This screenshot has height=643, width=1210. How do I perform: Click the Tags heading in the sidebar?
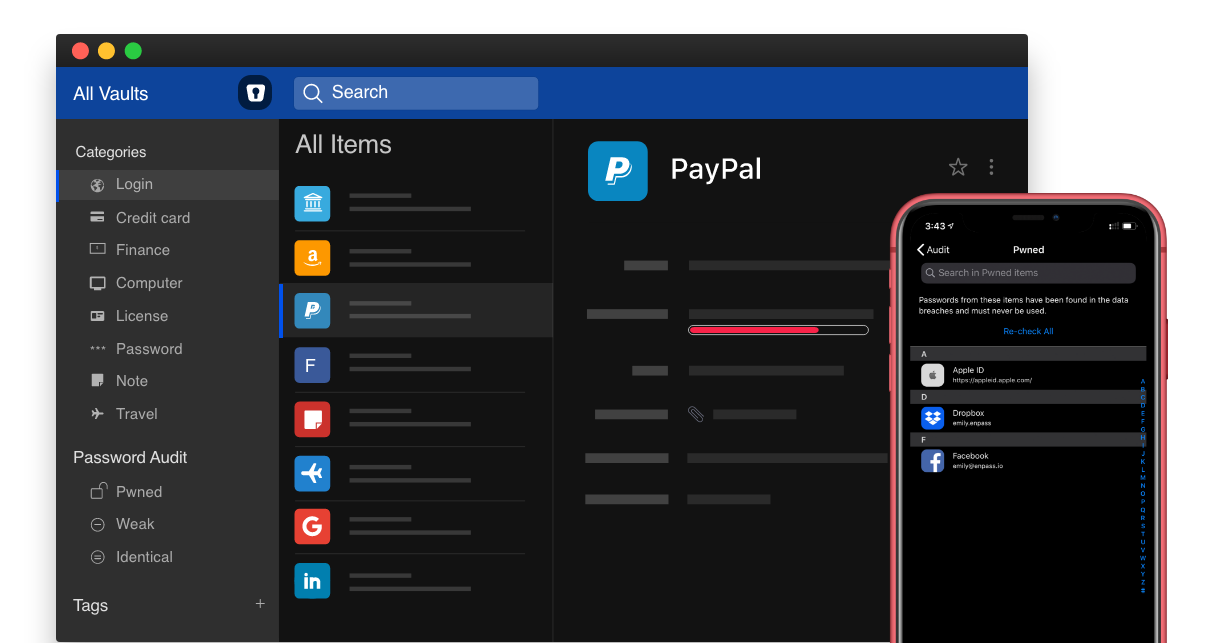(90, 605)
